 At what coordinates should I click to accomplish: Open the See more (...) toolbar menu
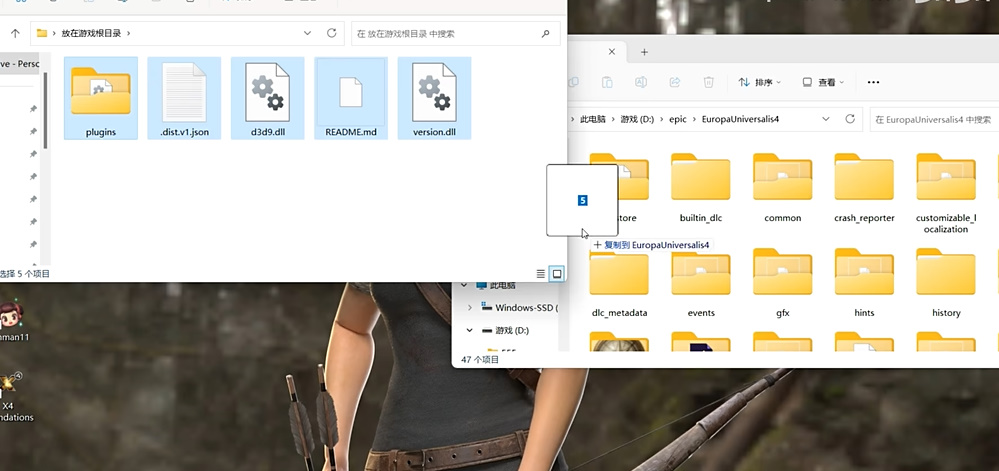[x=873, y=82]
